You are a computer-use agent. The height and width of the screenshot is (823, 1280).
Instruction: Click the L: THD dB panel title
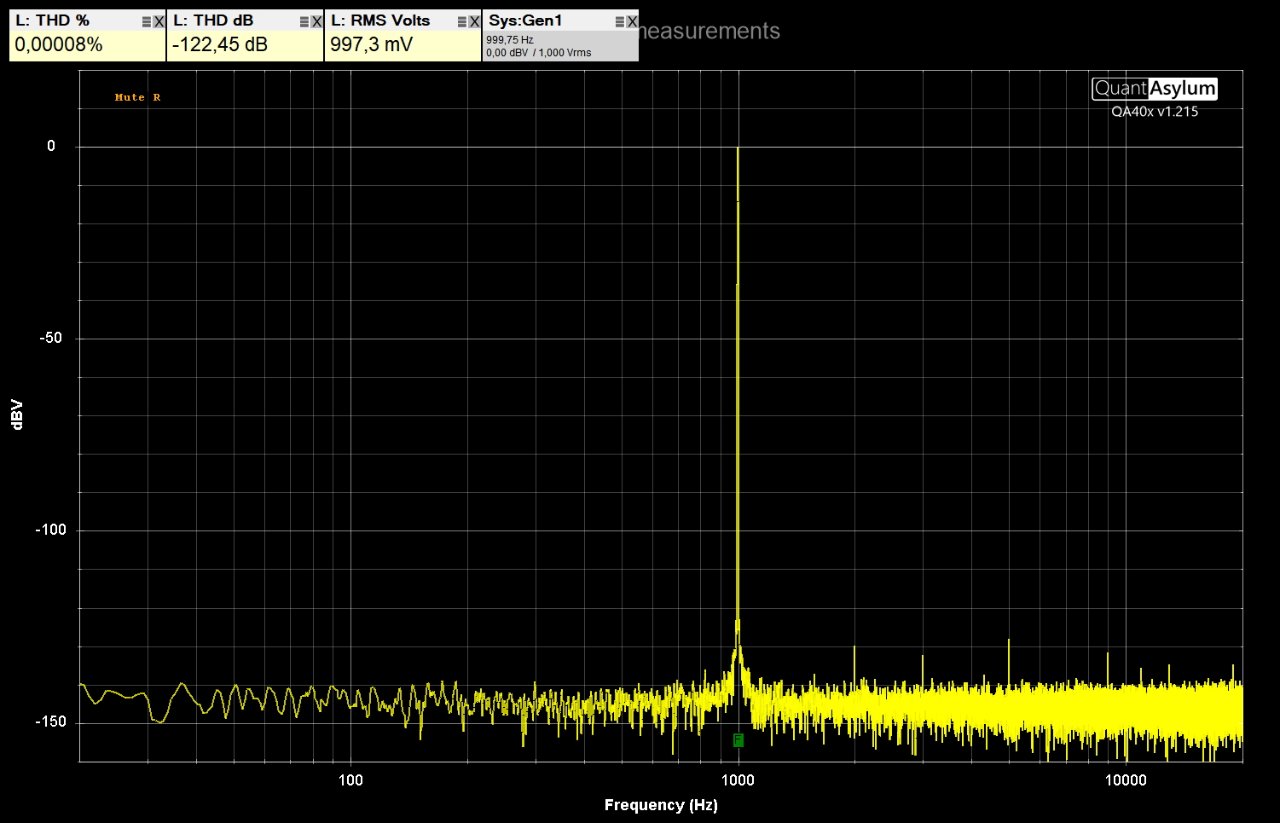(213, 21)
